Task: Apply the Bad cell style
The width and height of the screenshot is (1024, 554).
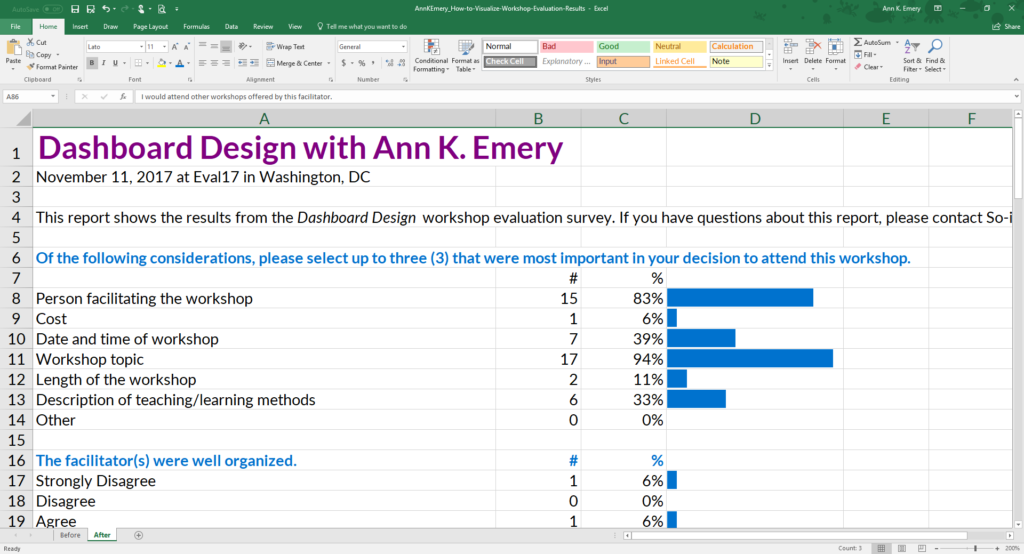Action: [566, 46]
